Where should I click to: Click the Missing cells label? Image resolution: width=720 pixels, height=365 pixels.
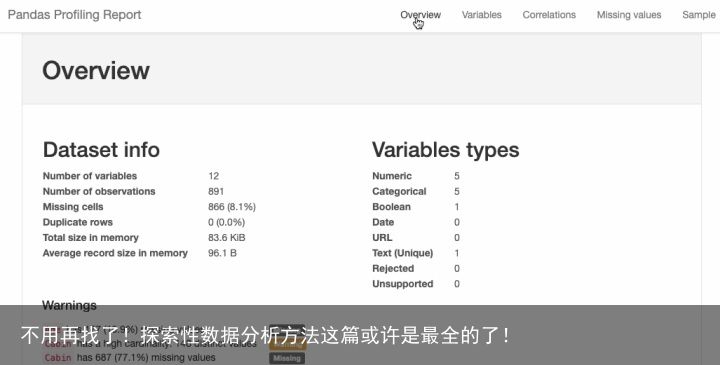tap(73, 207)
